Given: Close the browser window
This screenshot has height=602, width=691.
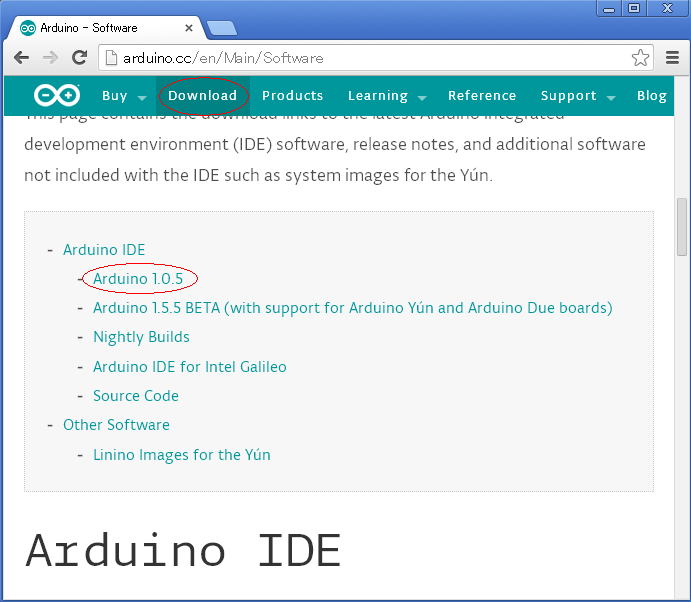Looking at the screenshot, I should pyautogui.click(x=667, y=8).
